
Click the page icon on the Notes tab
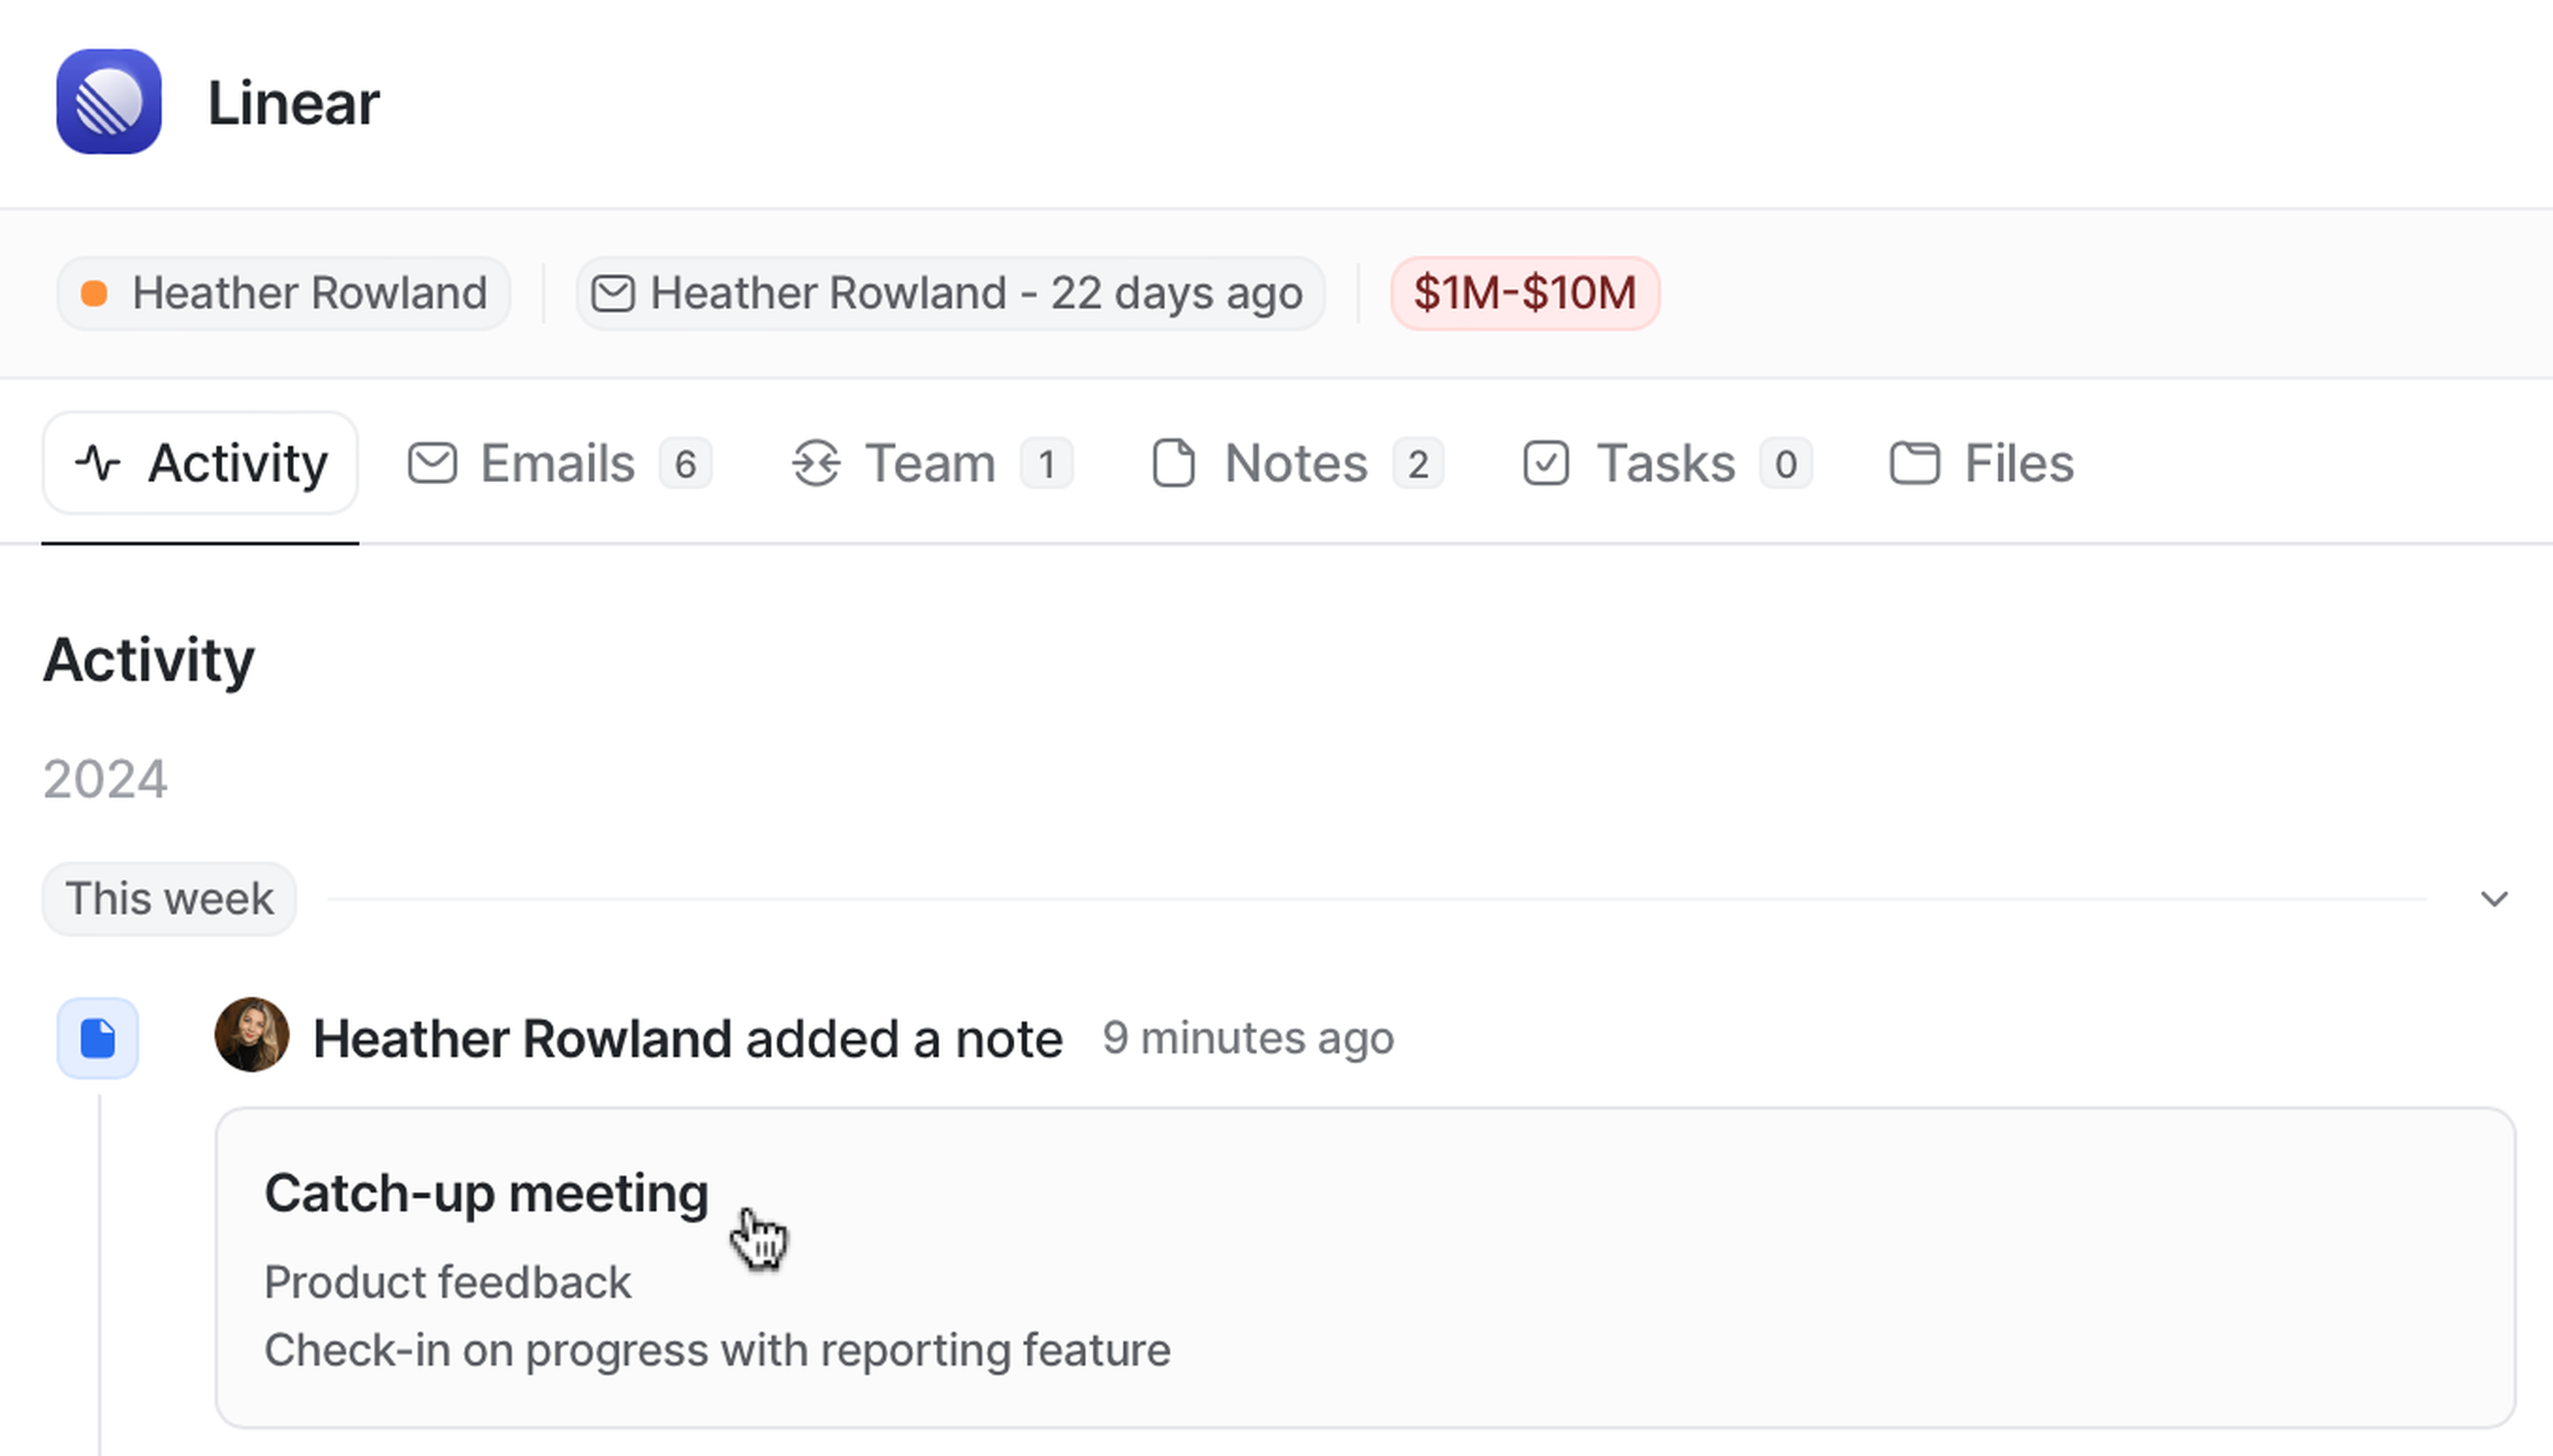pyautogui.click(x=1173, y=464)
